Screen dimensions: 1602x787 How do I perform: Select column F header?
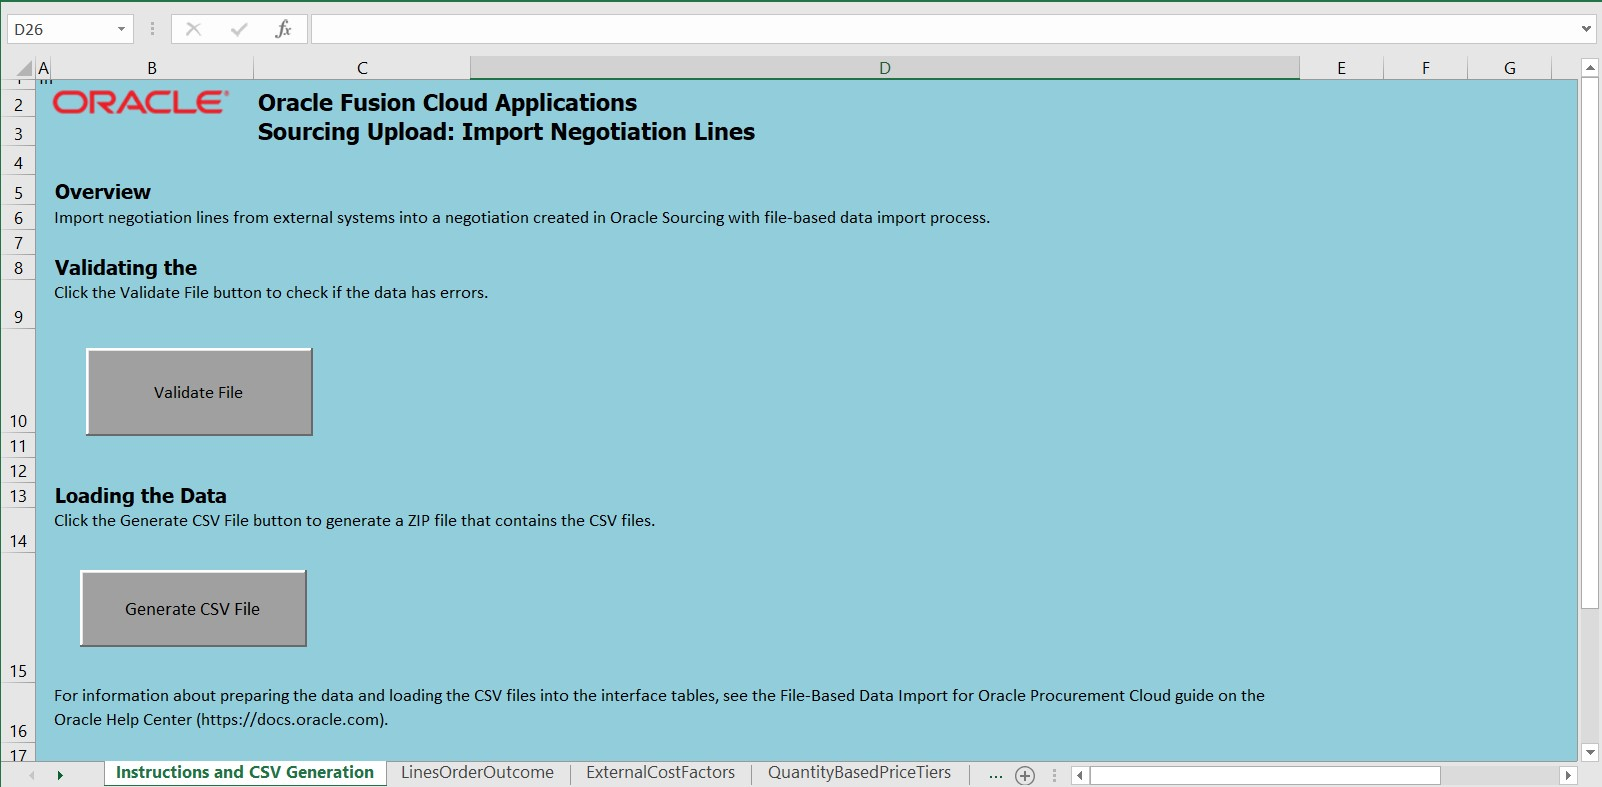(x=1425, y=68)
